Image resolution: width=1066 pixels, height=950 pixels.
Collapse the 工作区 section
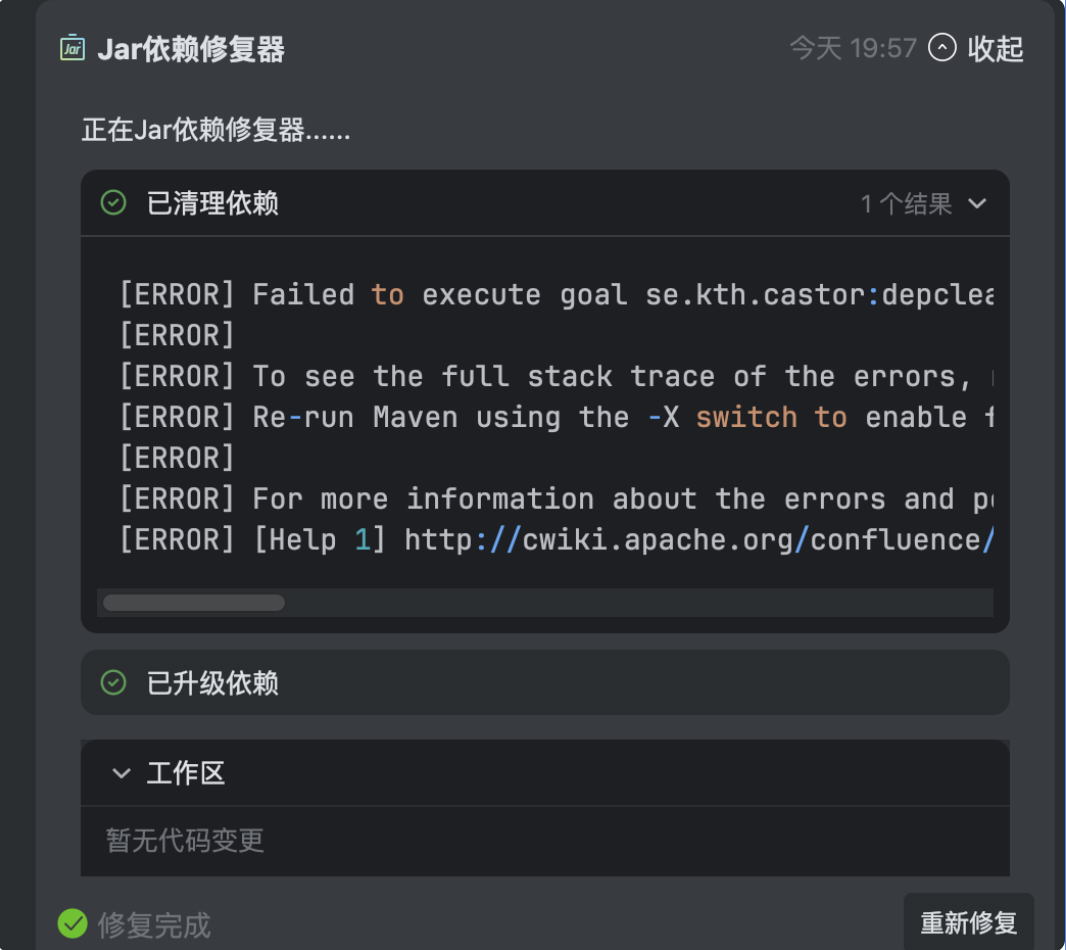121,773
